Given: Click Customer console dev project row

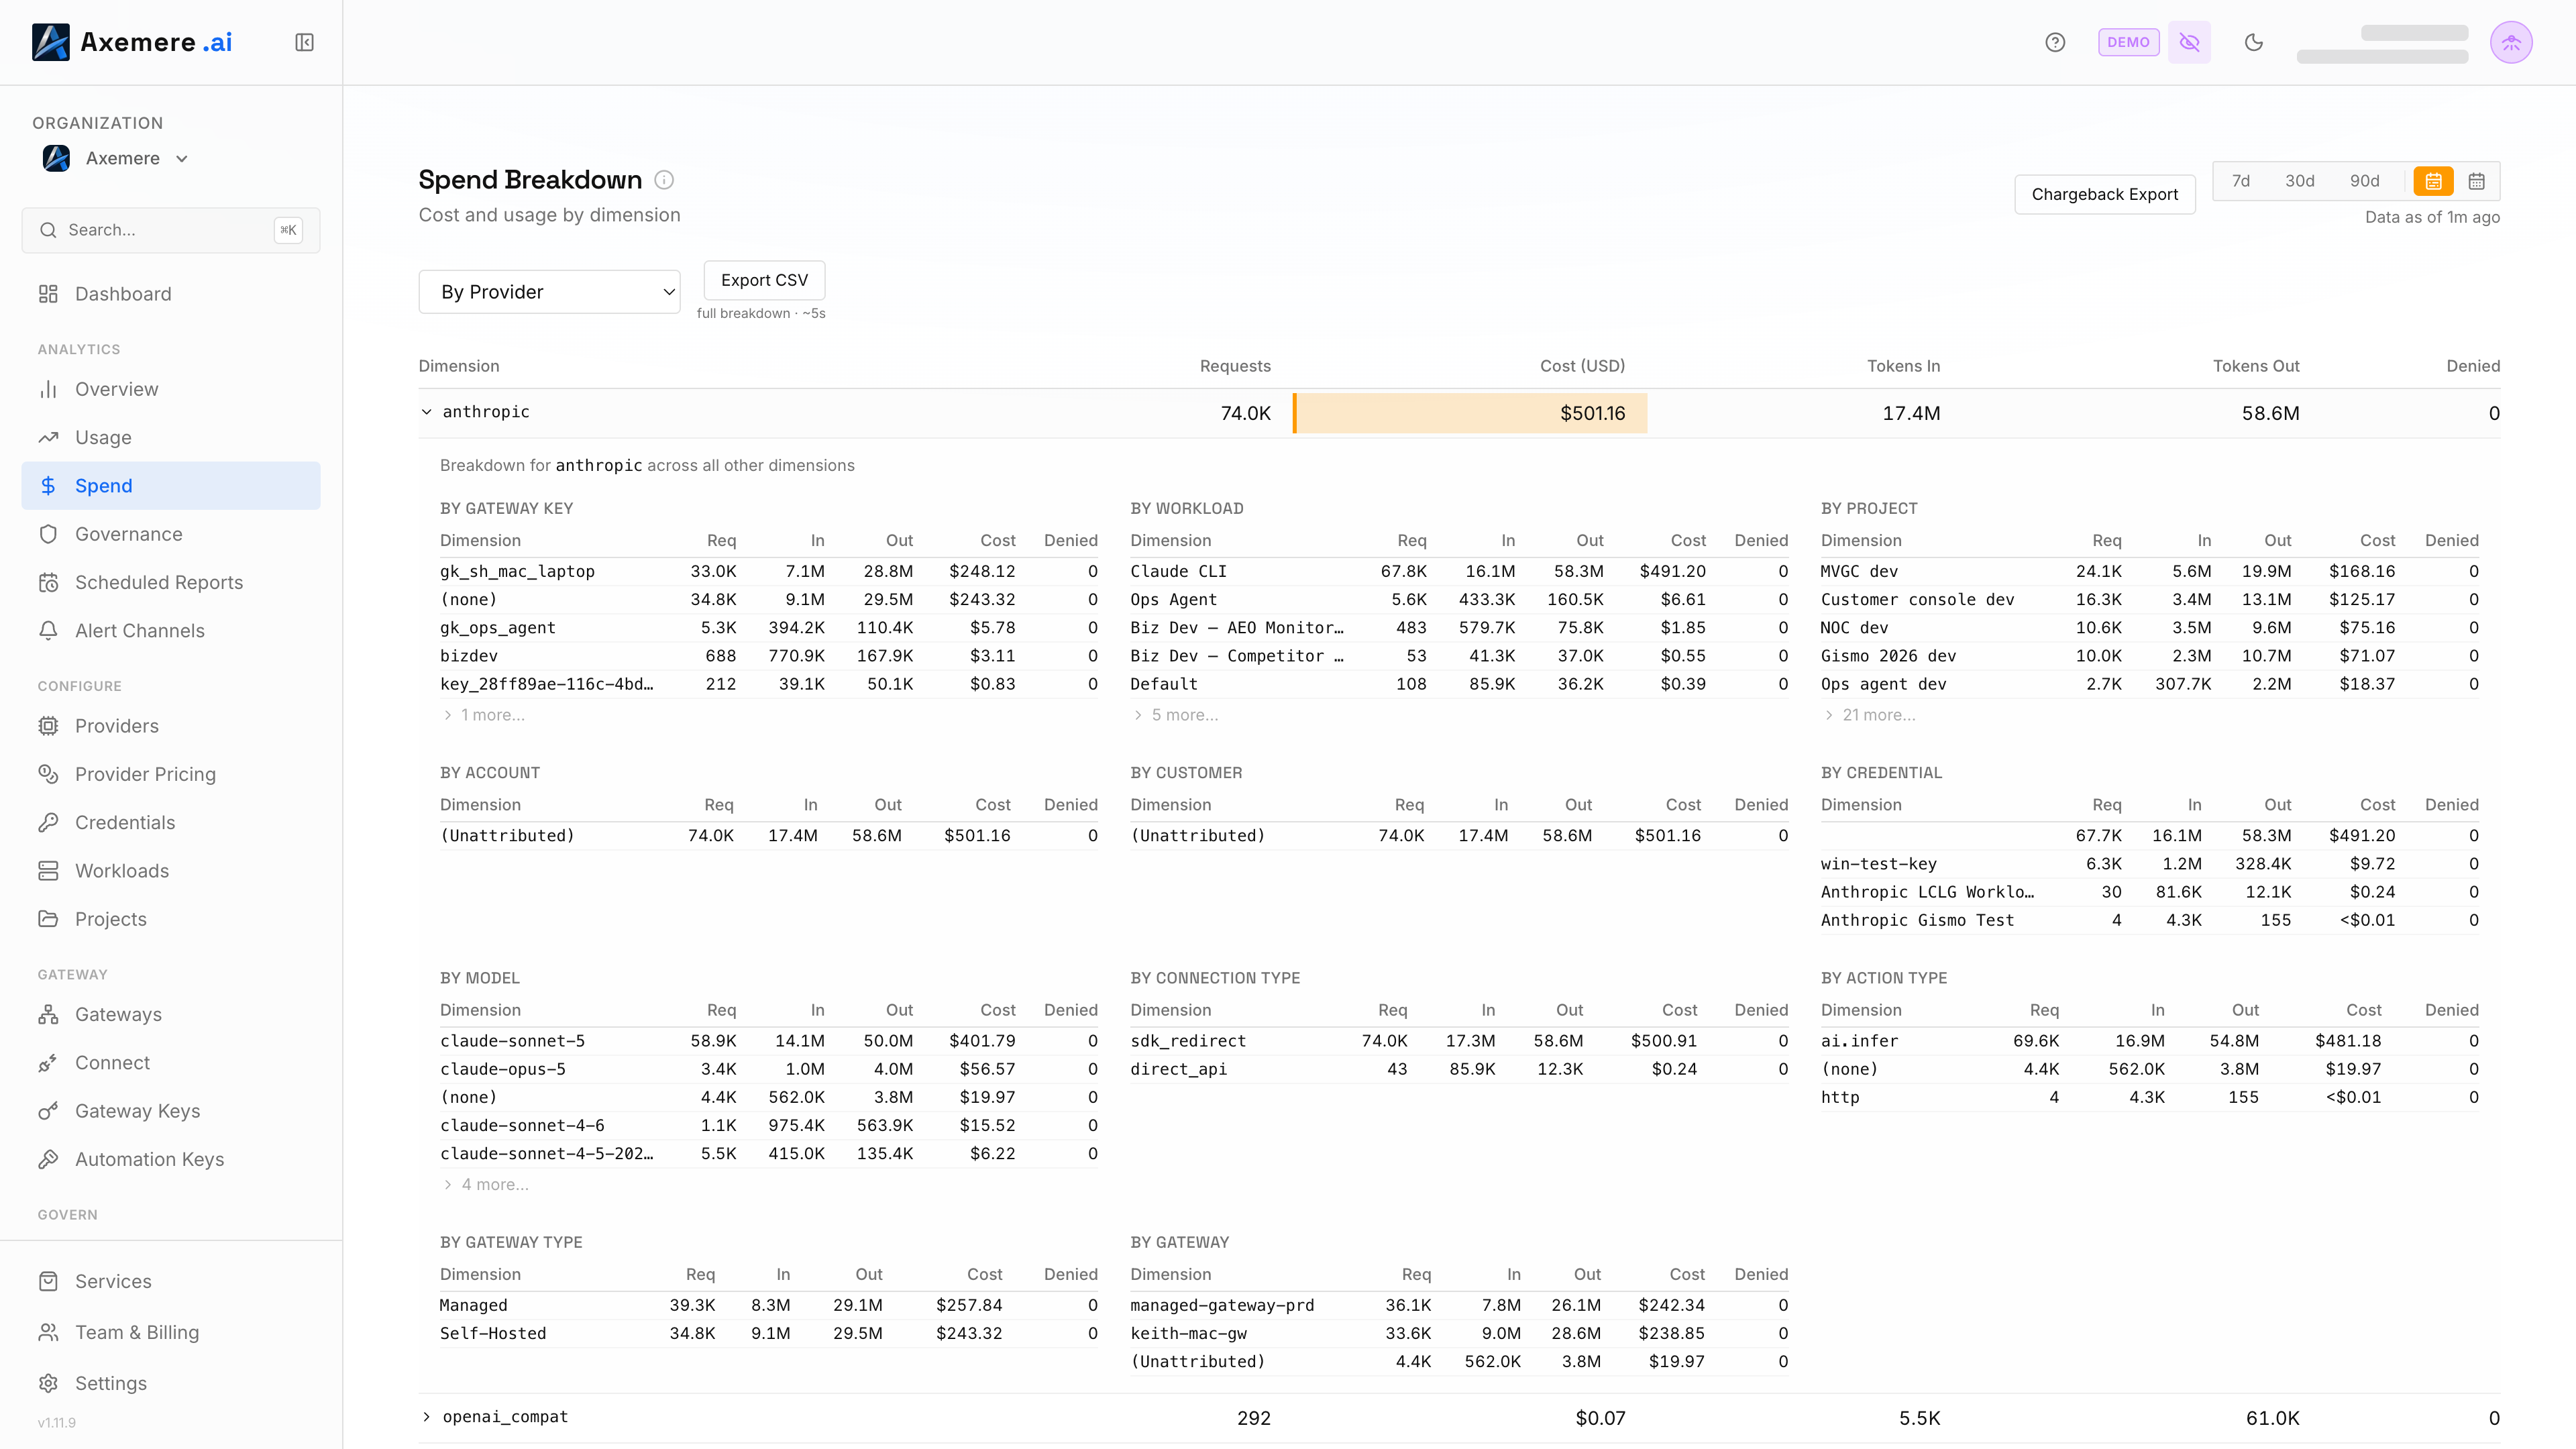Looking at the screenshot, I should pos(2149,600).
